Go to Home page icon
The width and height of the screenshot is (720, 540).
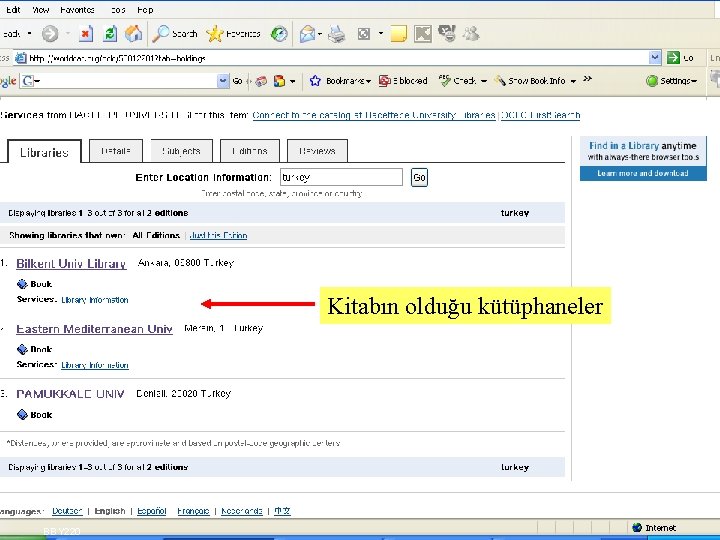[134, 34]
